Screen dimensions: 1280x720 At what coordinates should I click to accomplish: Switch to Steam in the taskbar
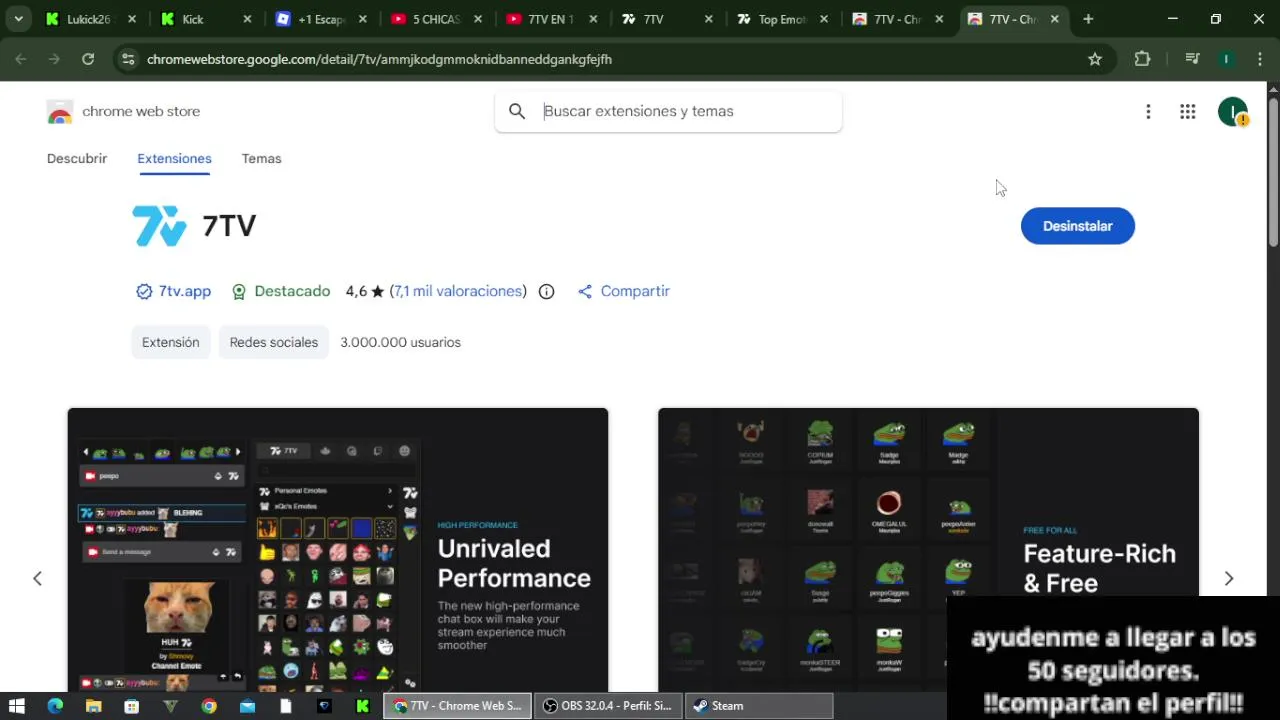[x=759, y=706]
